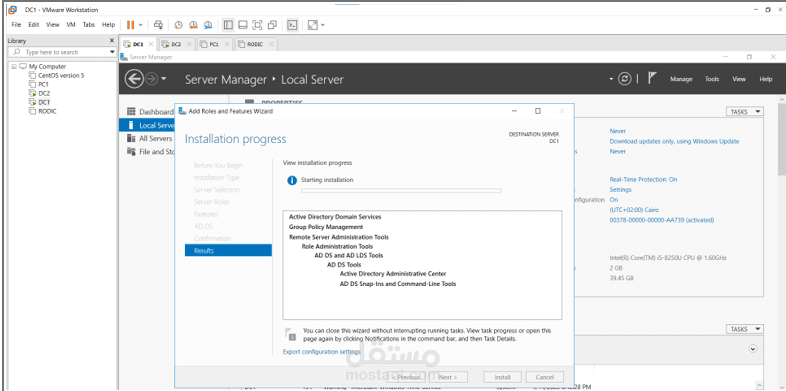The width and height of the screenshot is (786, 391).
Task: Click the Console view toolbar icon
Action: tap(293, 25)
